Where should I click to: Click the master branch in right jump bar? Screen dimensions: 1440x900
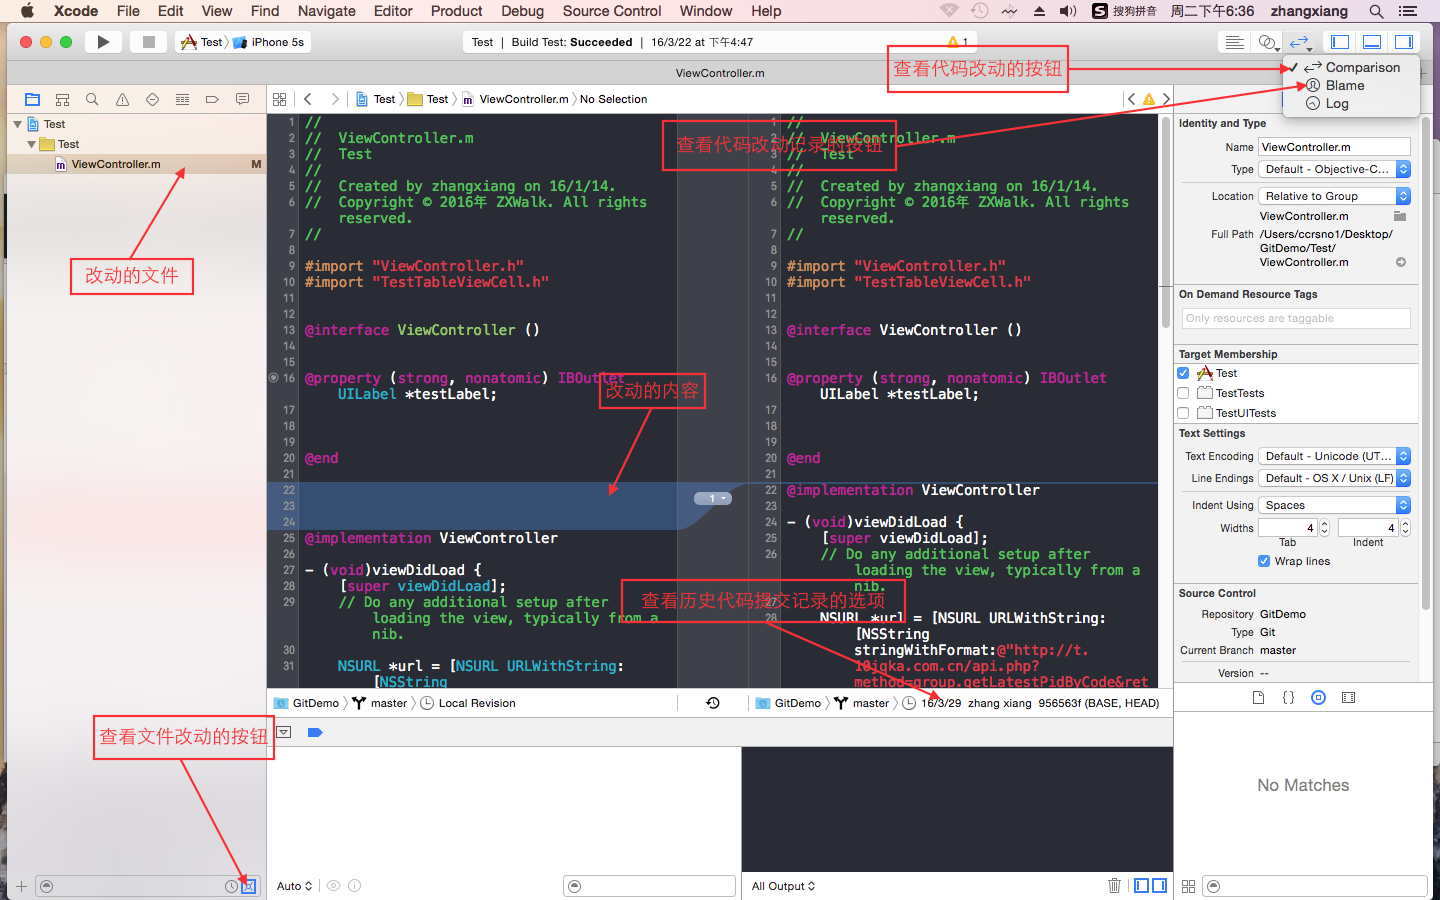(862, 703)
